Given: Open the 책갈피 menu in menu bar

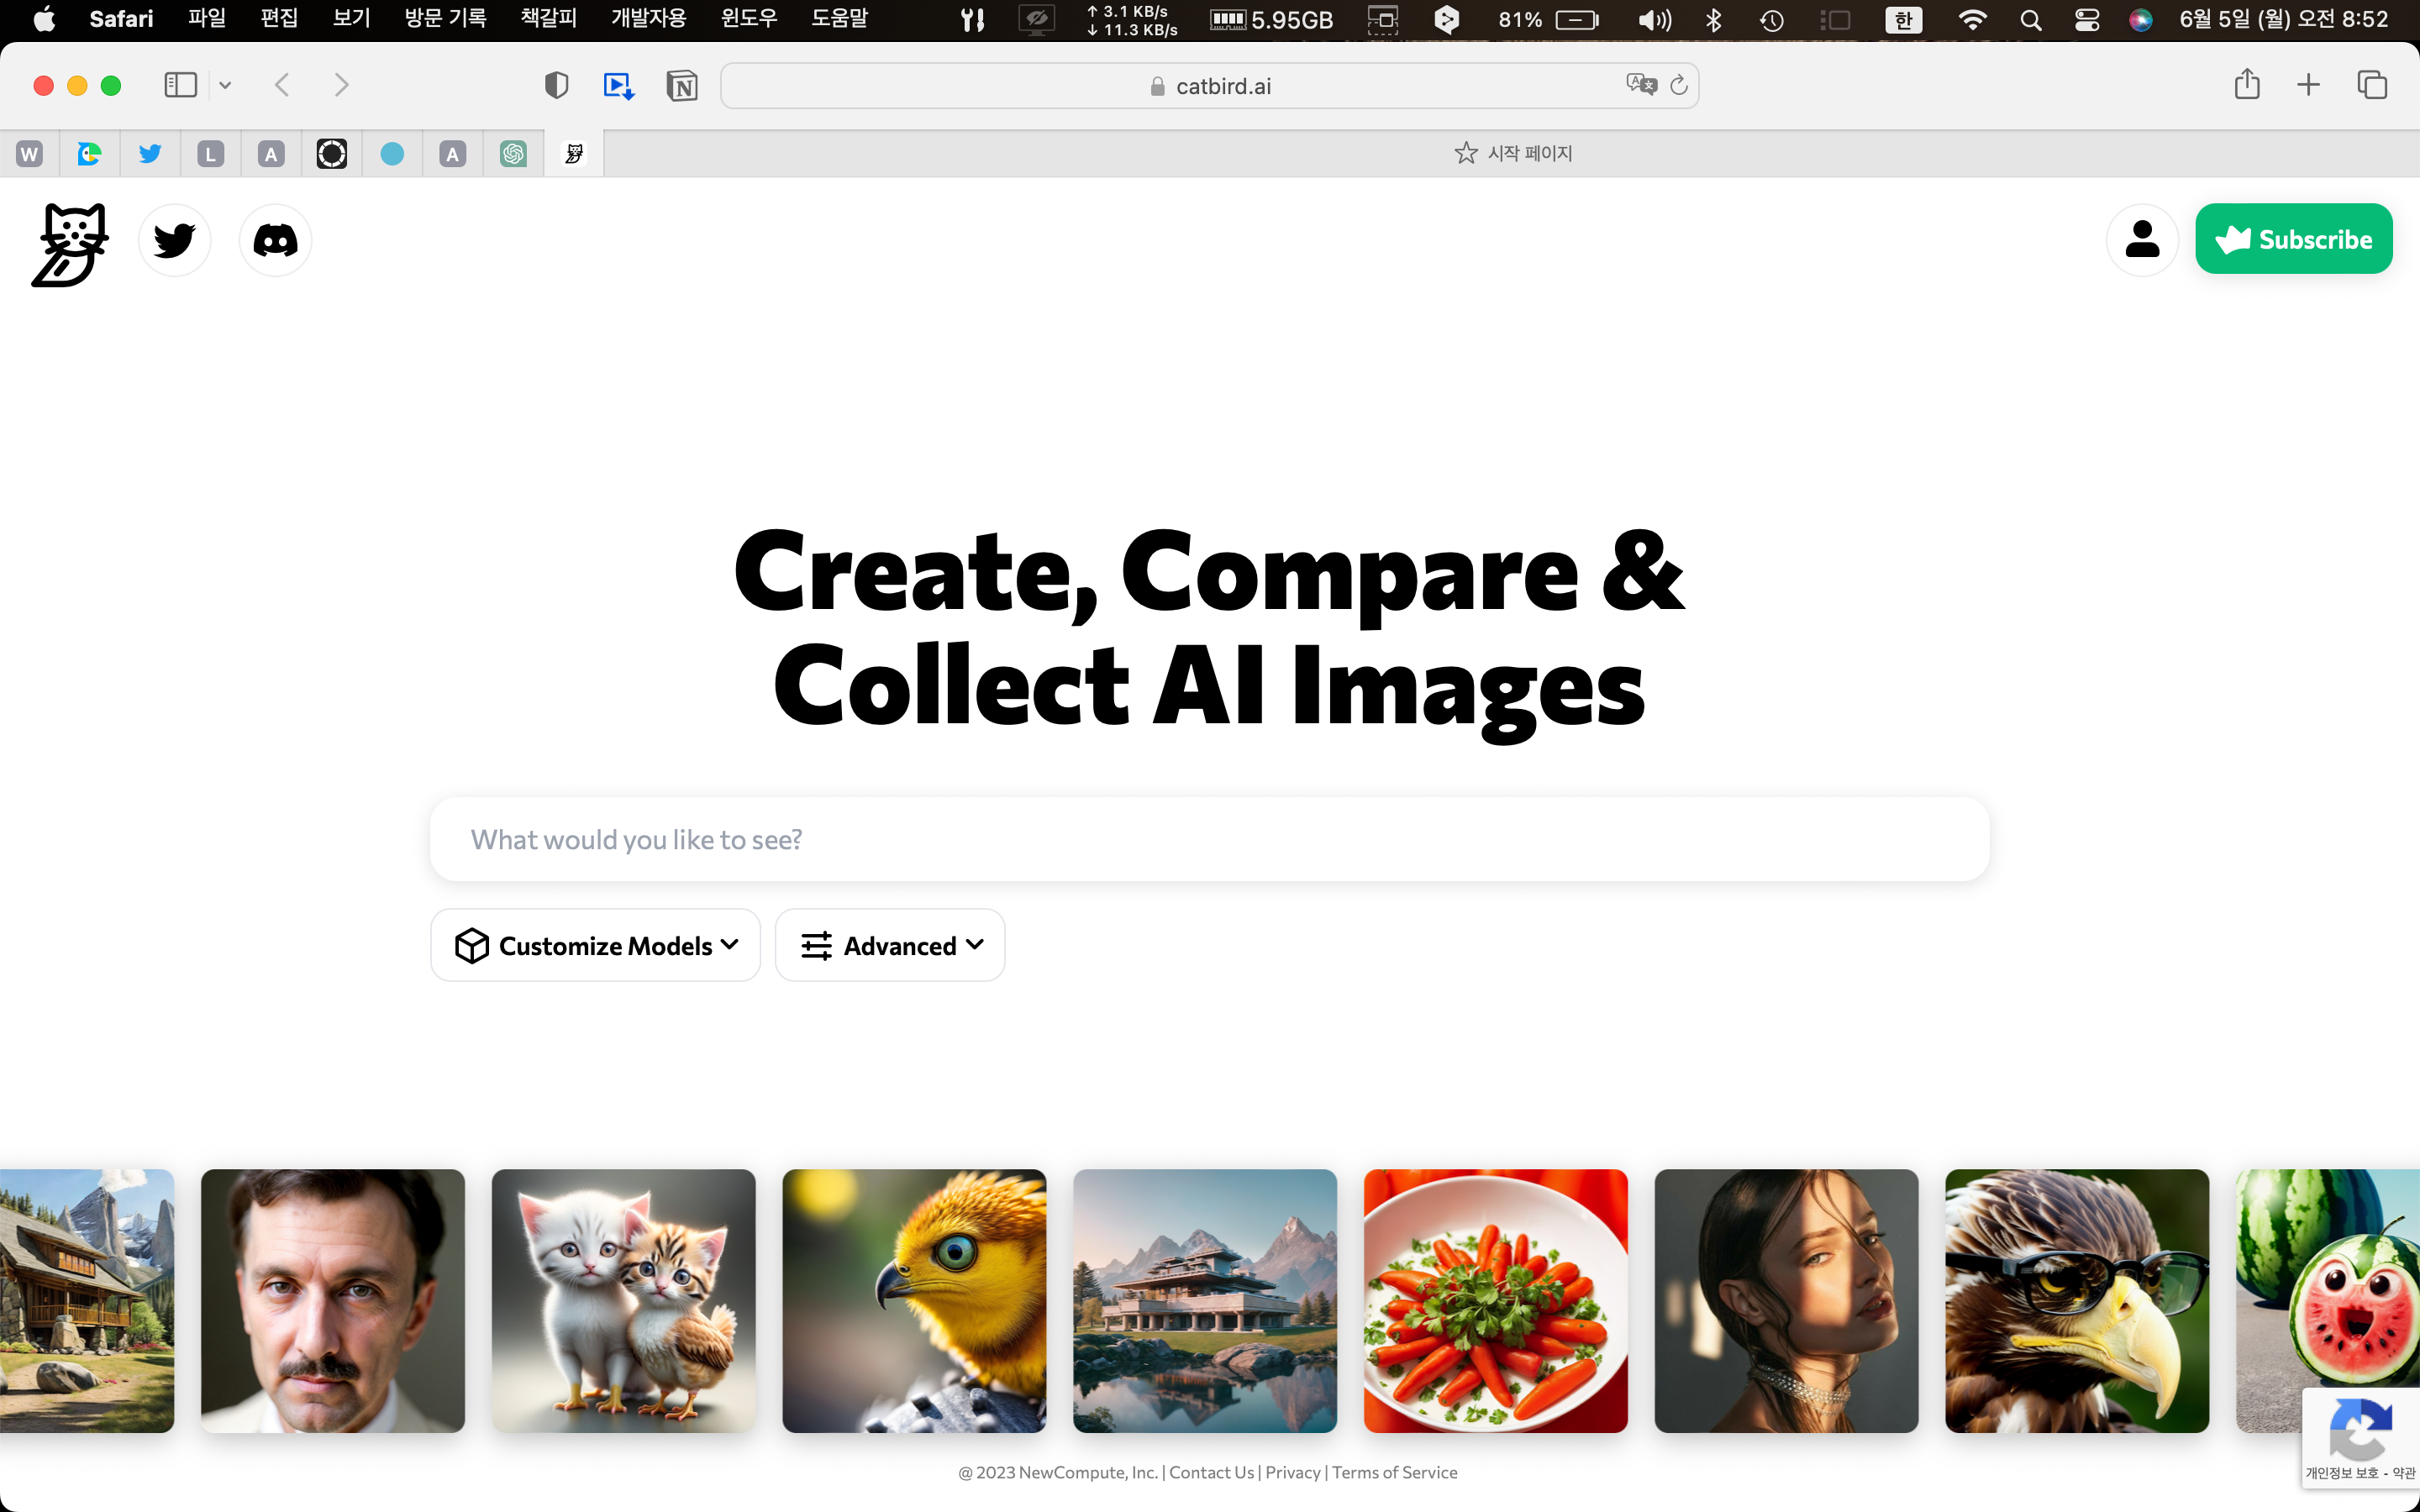Looking at the screenshot, I should (548, 19).
